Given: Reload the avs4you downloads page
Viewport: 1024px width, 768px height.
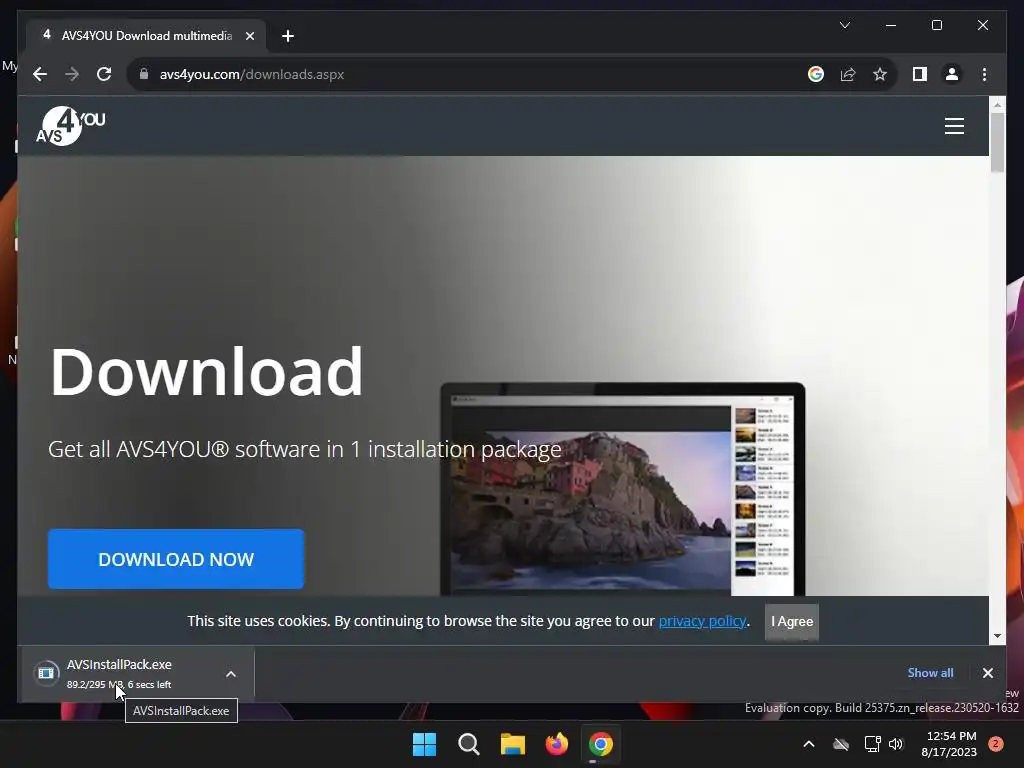Looking at the screenshot, I should click(x=104, y=74).
